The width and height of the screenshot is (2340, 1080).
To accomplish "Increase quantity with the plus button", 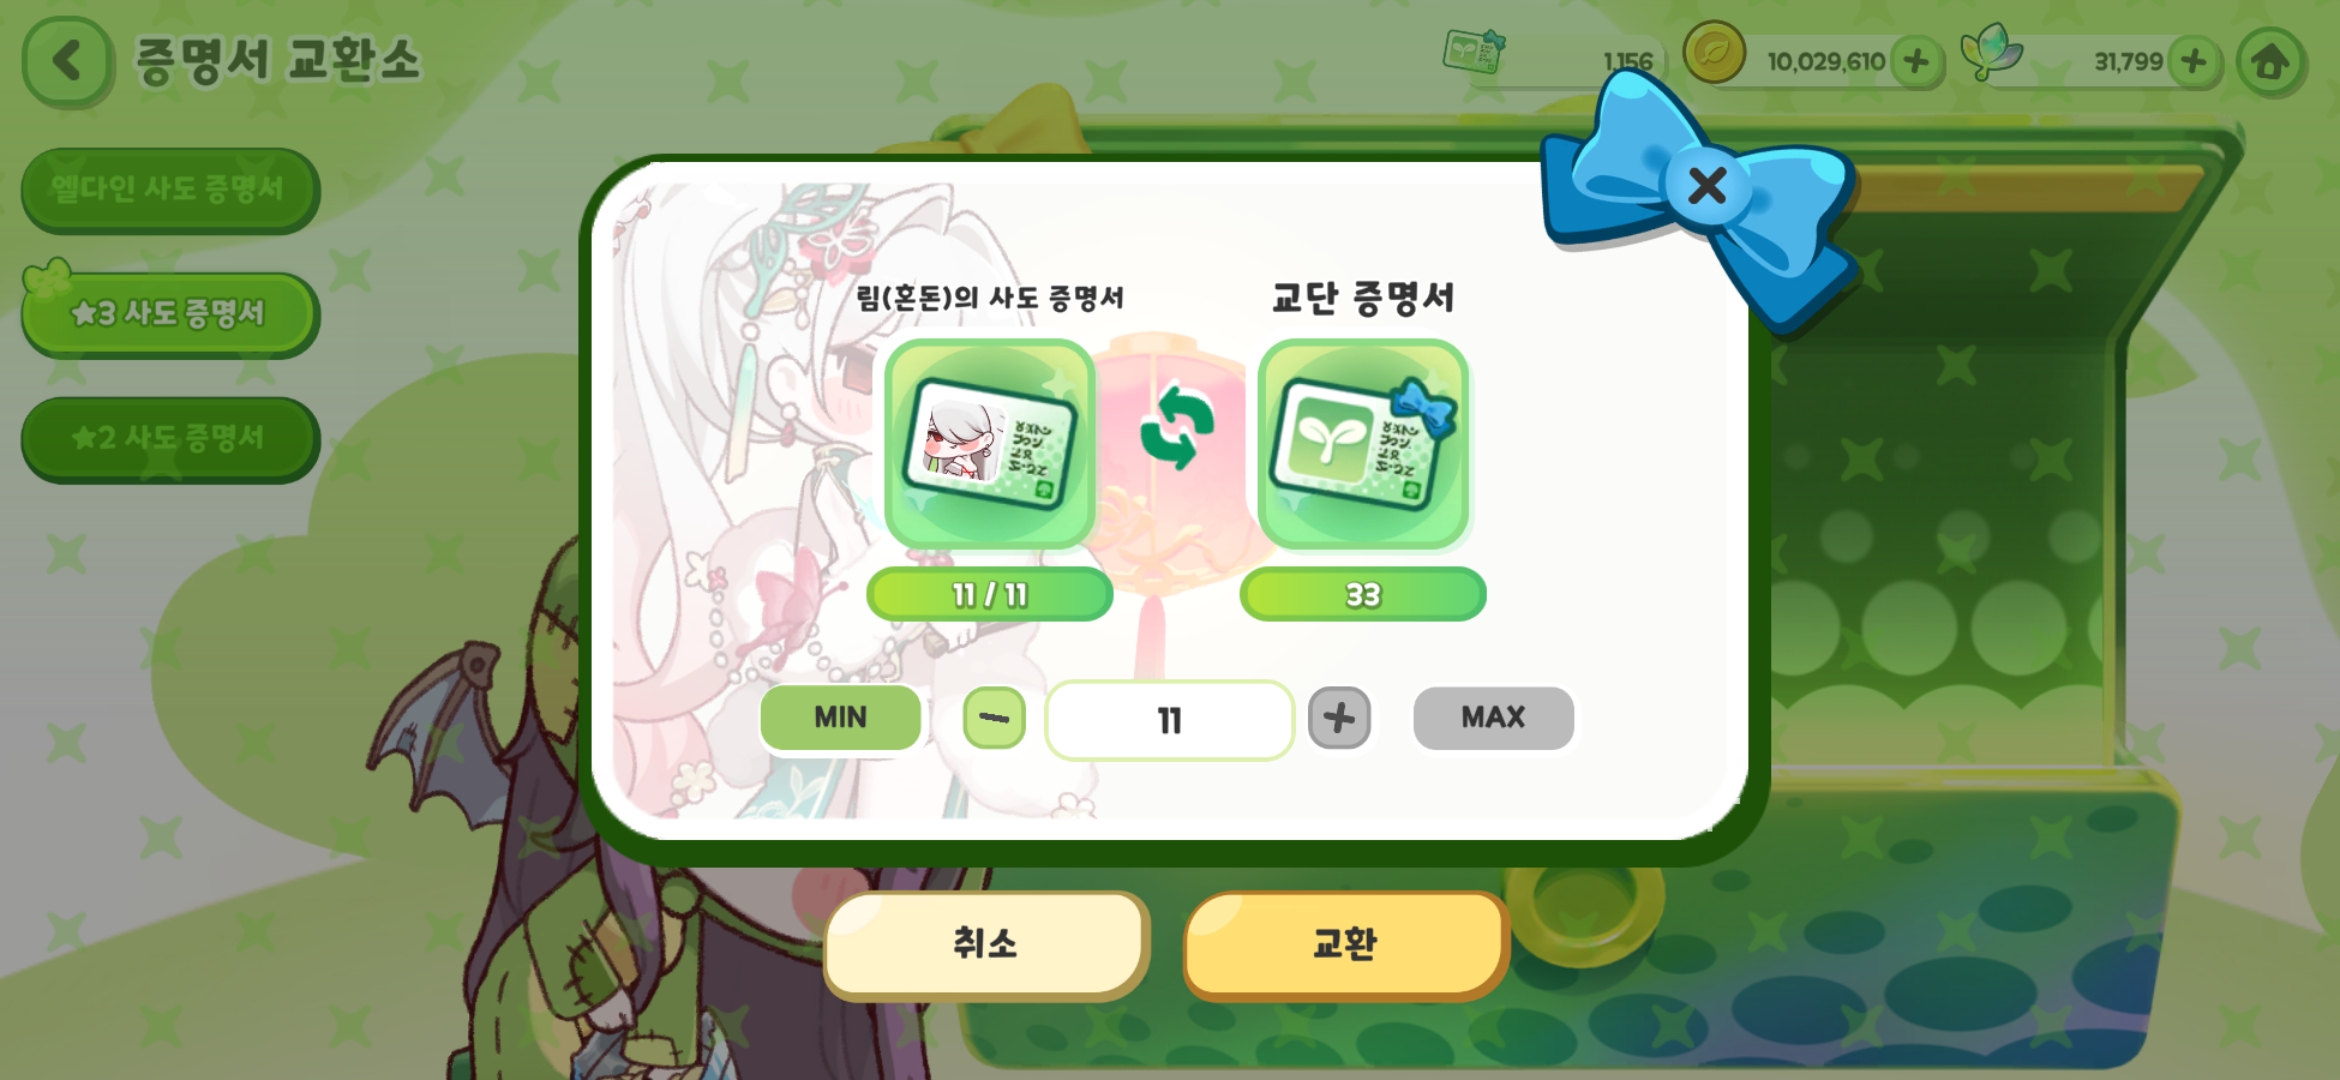I will click(x=1339, y=718).
